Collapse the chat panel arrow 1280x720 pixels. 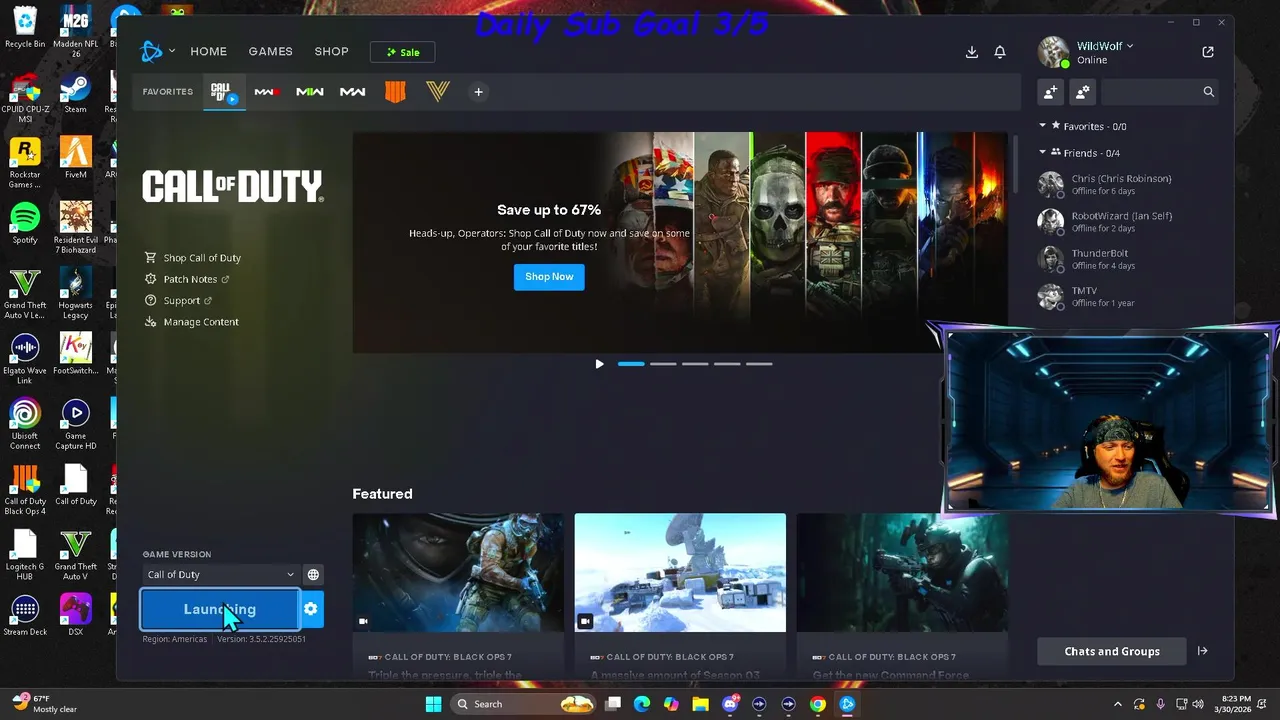pos(1202,651)
